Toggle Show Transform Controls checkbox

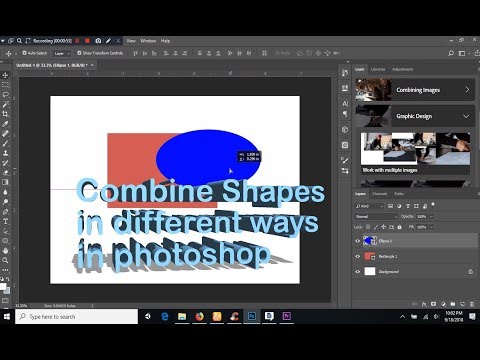coord(79,53)
